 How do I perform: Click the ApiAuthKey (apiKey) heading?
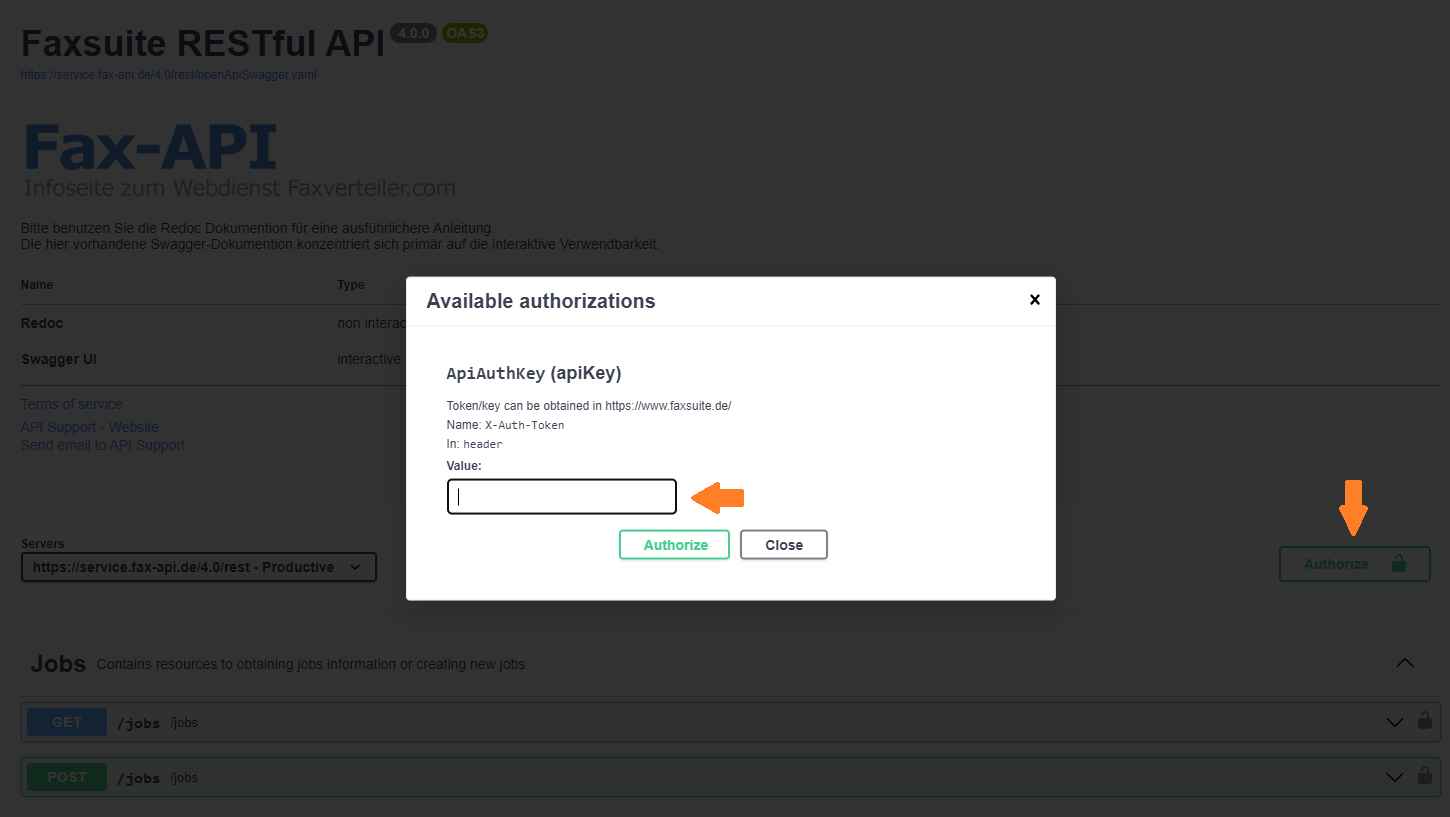coord(534,373)
